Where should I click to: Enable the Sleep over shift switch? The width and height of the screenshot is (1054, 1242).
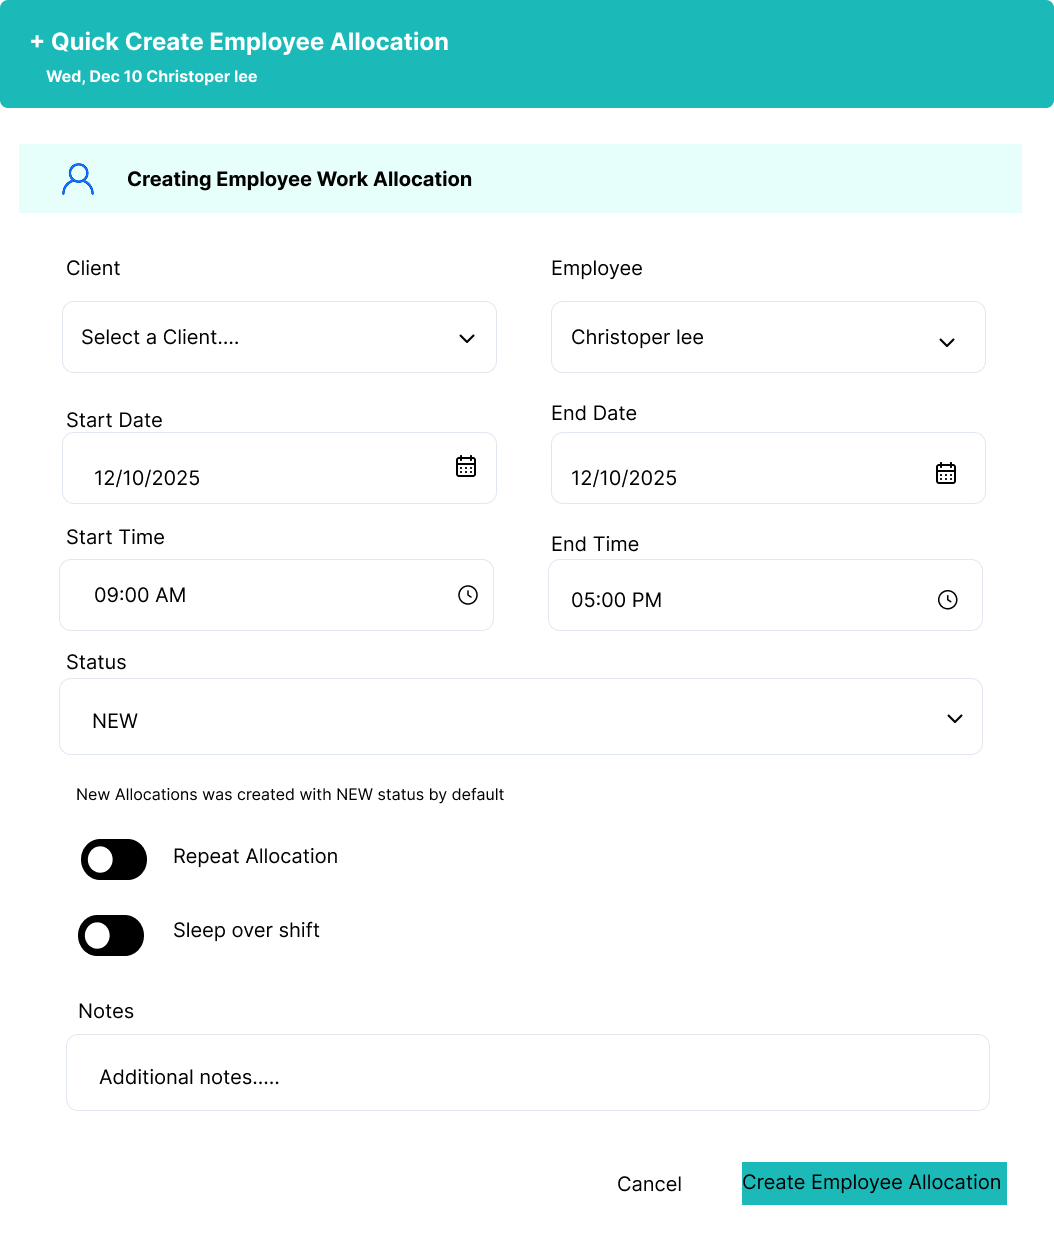(x=111, y=935)
